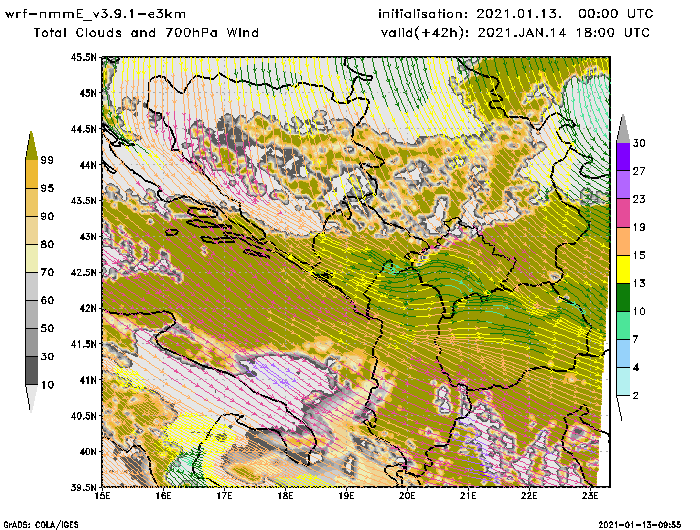Click the 21E longitude label
Viewport: 700px width, 530px height.
[x=468, y=496]
